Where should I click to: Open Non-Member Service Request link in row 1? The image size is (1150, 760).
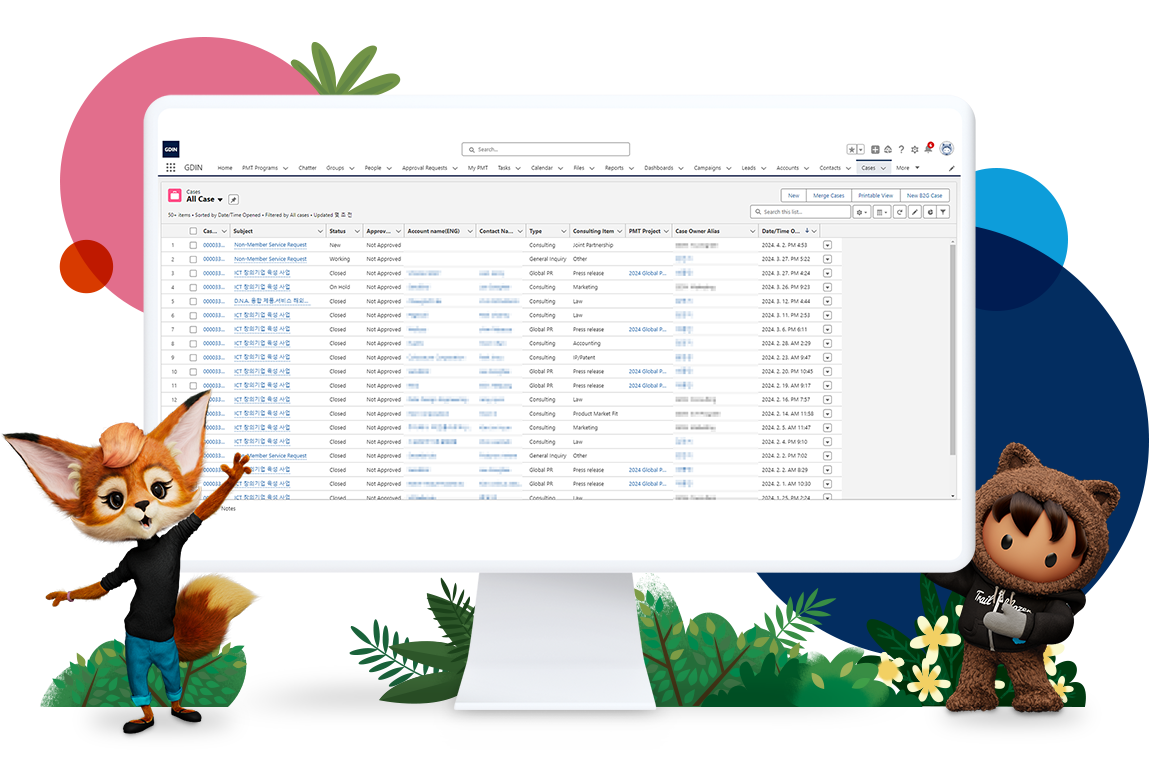(x=270, y=245)
